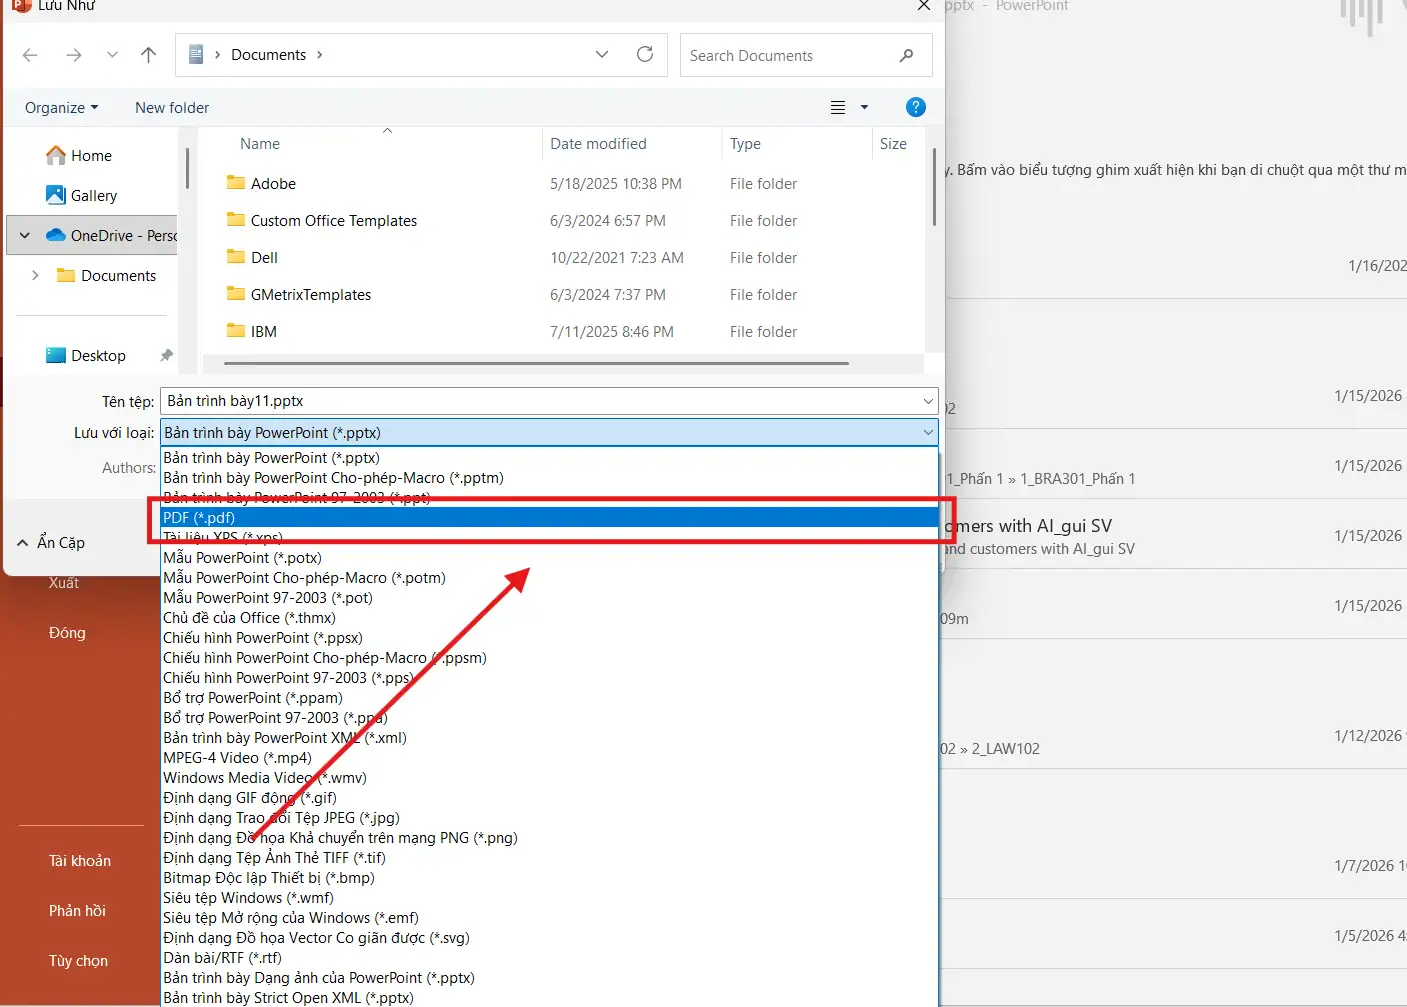Open the Organize dropdown menu

pyautogui.click(x=61, y=108)
